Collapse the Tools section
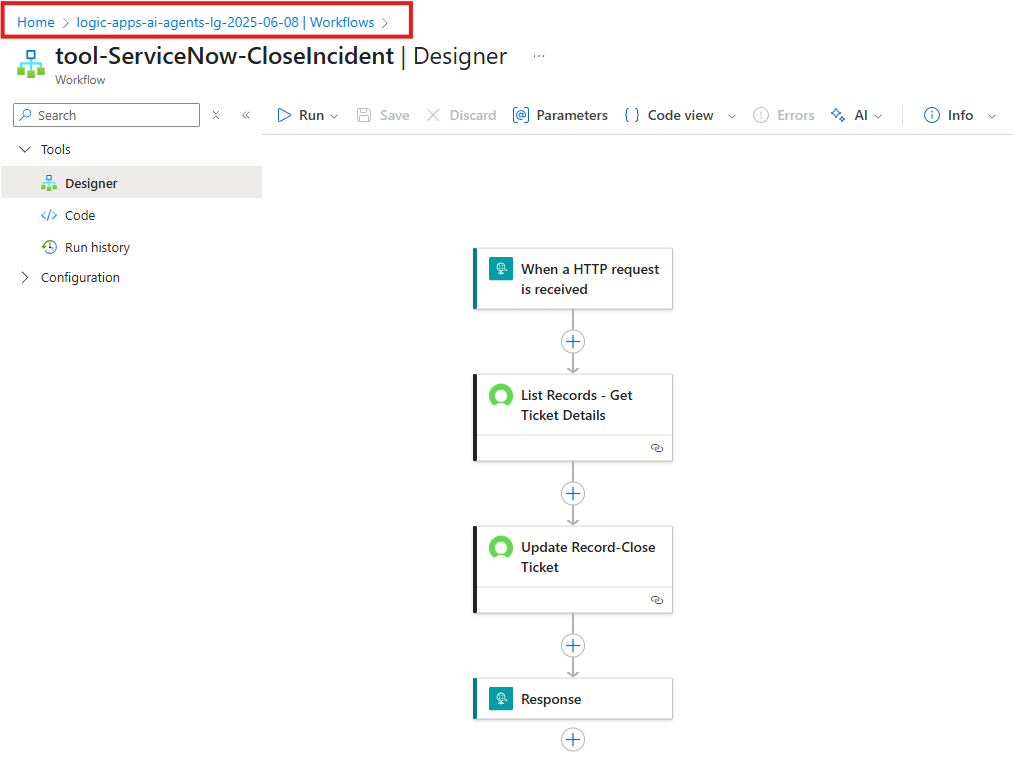Screen dimensions: 1013x773 coord(25,149)
